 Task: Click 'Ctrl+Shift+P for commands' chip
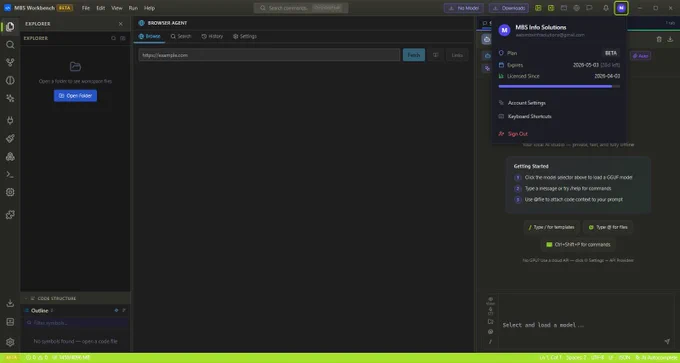click(578, 245)
